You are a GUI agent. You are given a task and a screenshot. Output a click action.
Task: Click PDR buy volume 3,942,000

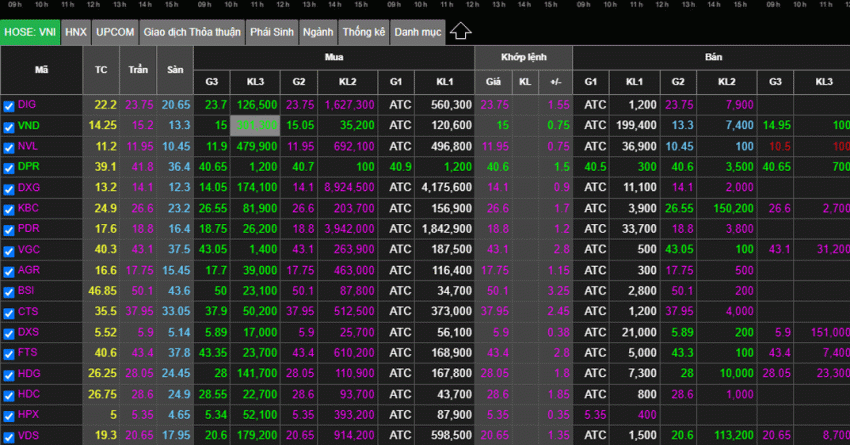coord(350,229)
